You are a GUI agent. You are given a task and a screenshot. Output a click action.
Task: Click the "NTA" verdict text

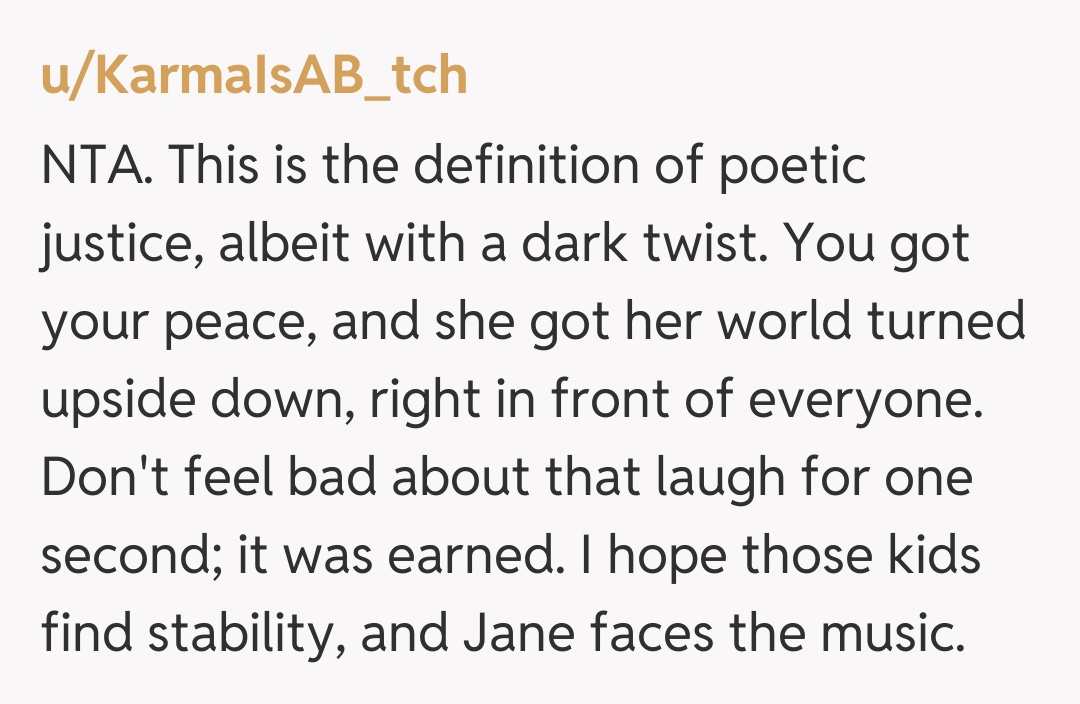pos(95,166)
